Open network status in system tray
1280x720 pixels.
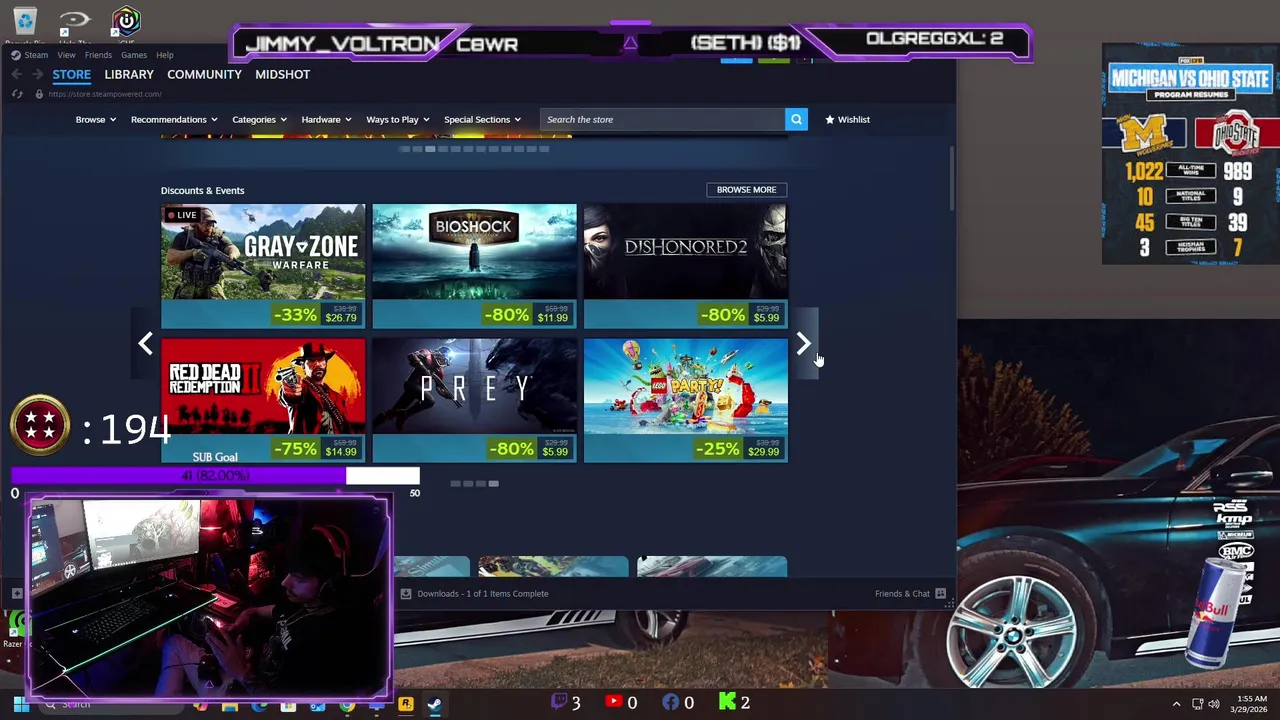click(x=1196, y=704)
